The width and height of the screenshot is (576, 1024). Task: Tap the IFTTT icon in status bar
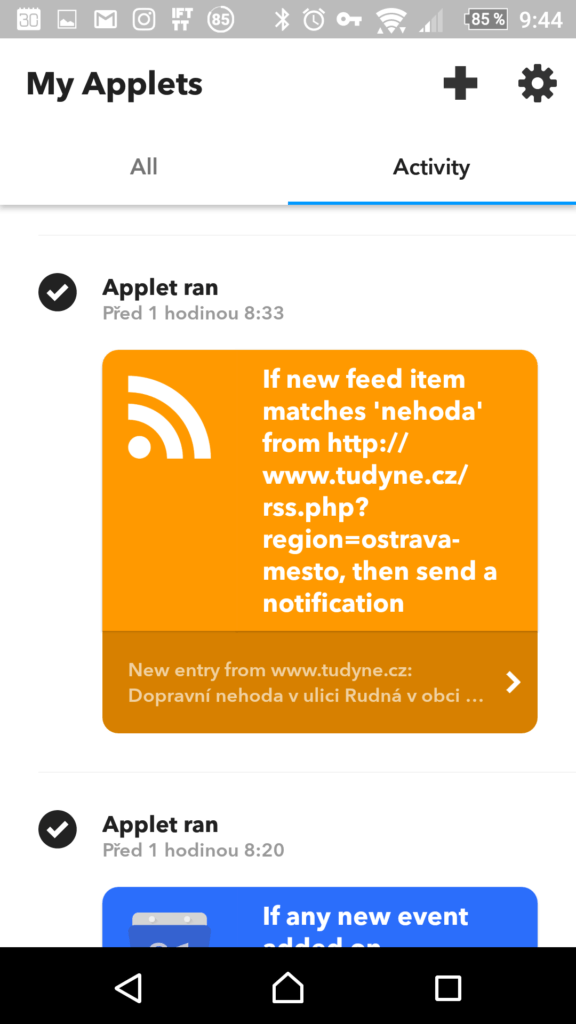[x=182, y=20]
